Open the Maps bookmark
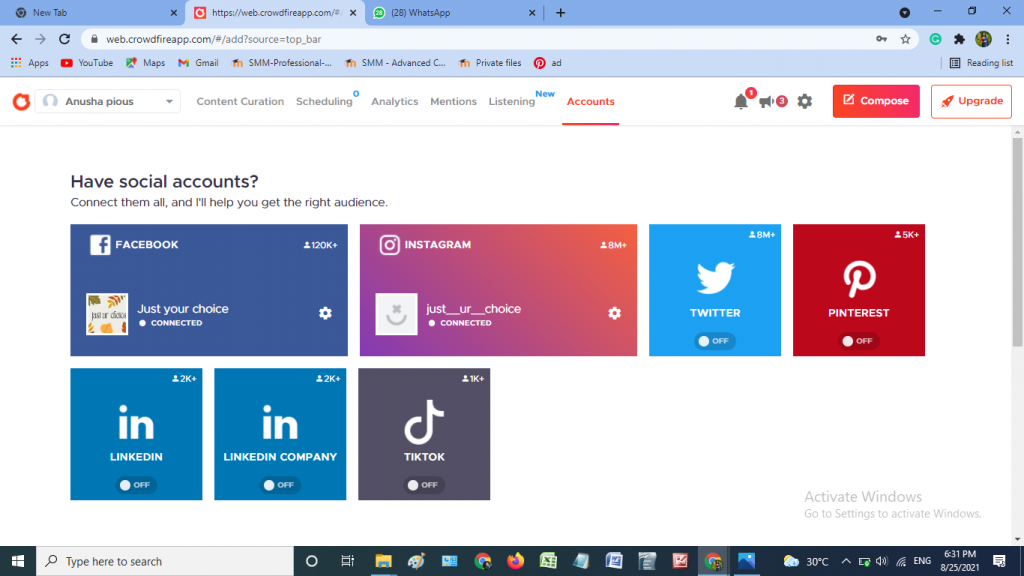Image resolution: width=1024 pixels, height=576 pixels. pos(145,63)
